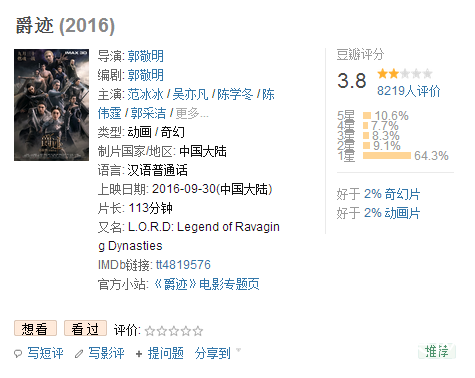
Task: View the 8219人评价 ratings
Action: pos(409,91)
